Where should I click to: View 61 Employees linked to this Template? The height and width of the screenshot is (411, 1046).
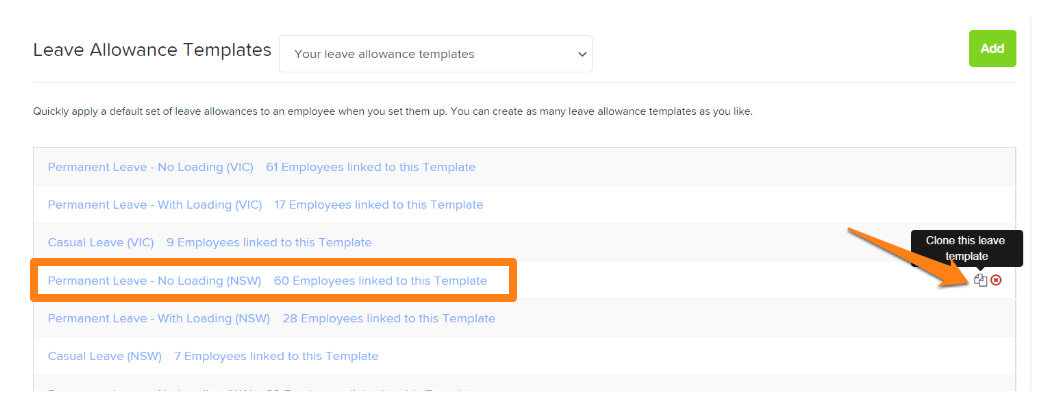click(x=371, y=167)
